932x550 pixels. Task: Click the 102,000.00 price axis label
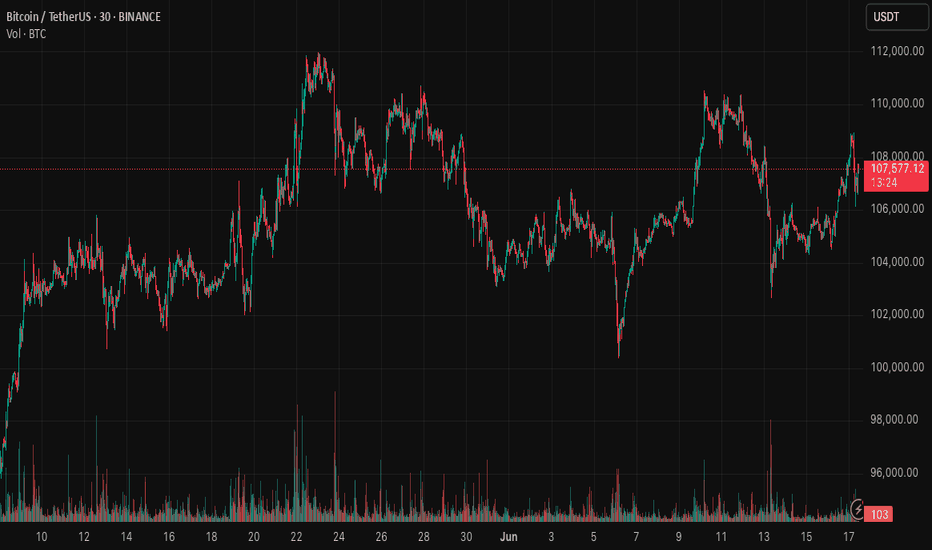(898, 314)
